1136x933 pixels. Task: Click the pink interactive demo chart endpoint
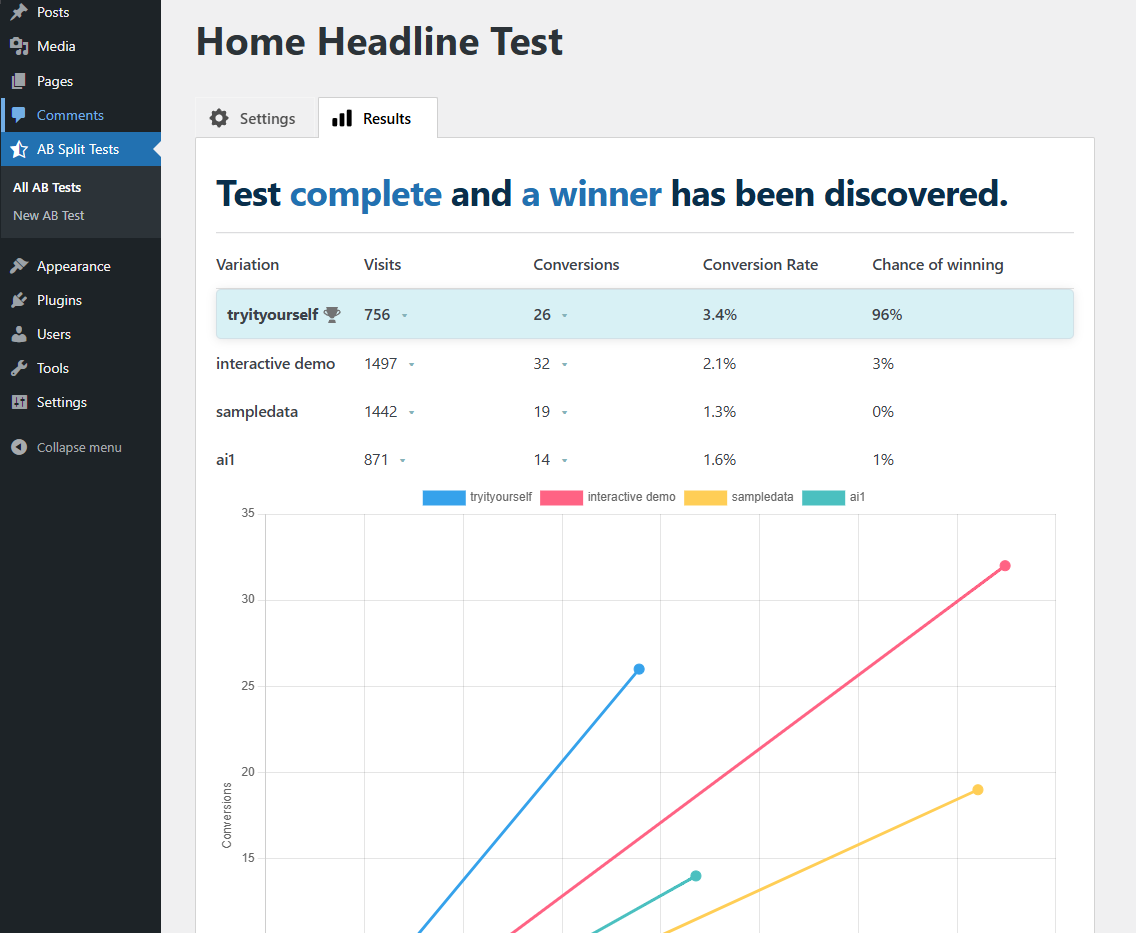1005,566
